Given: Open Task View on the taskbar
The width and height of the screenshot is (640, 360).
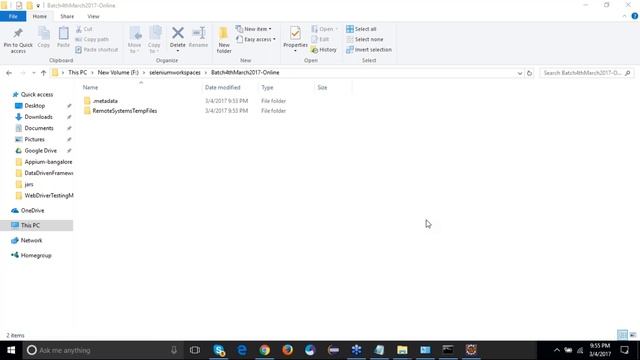Looking at the screenshot, I should tap(195, 350).
